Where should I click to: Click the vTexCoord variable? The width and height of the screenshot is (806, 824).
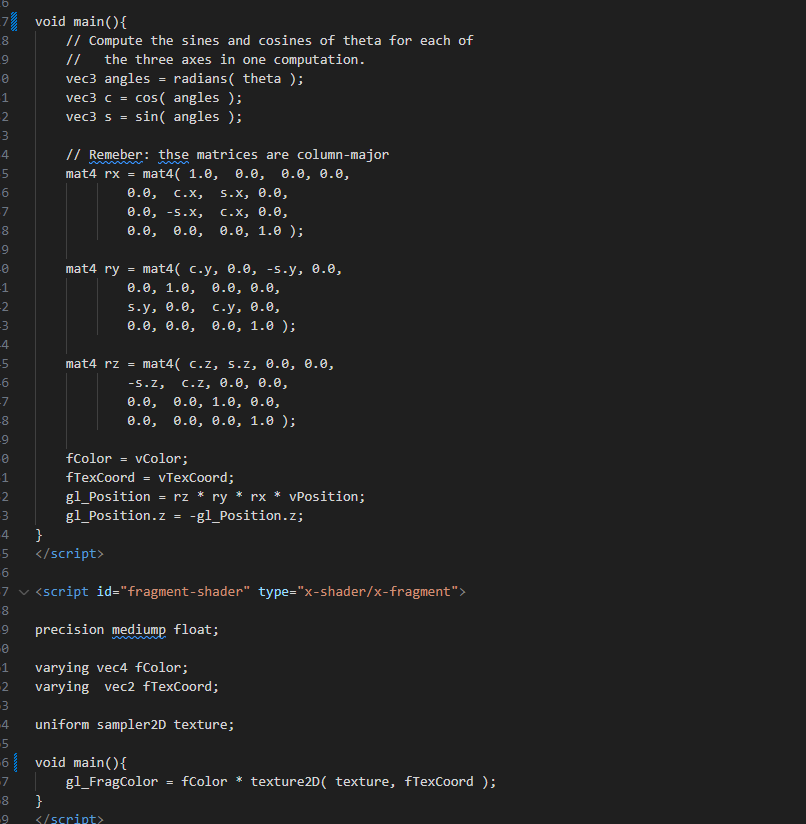point(195,478)
